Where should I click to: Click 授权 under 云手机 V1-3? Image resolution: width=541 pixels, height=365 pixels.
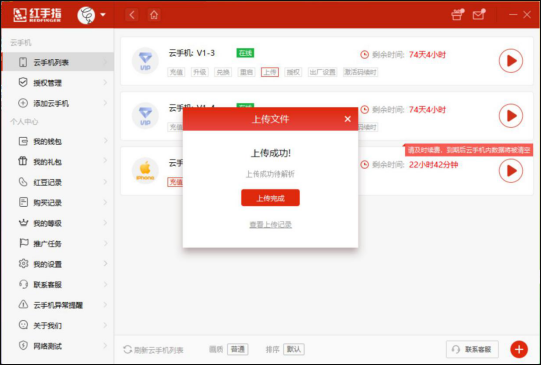(293, 72)
